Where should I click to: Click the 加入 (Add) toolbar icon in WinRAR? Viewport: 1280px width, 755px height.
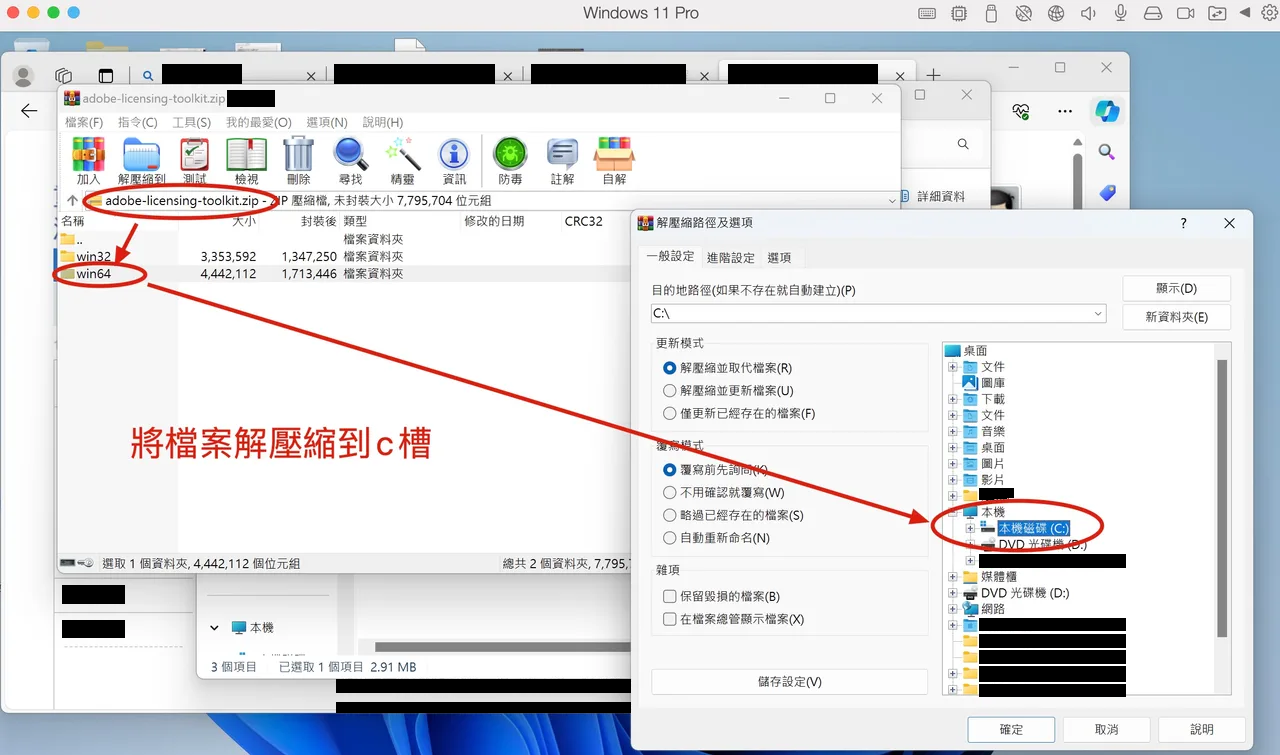pyautogui.click(x=88, y=161)
